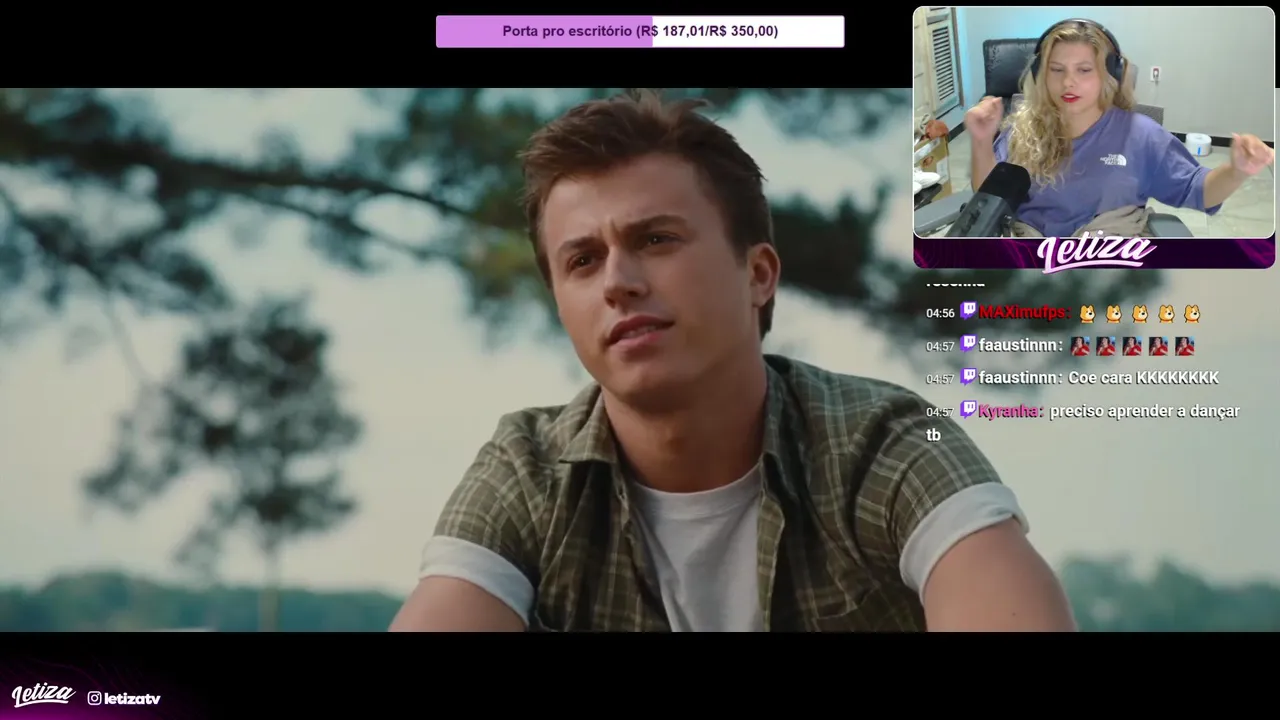This screenshot has height=720, width=1280.
Task: Open the MAXimufps username in chat
Action: [x=1024, y=312]
